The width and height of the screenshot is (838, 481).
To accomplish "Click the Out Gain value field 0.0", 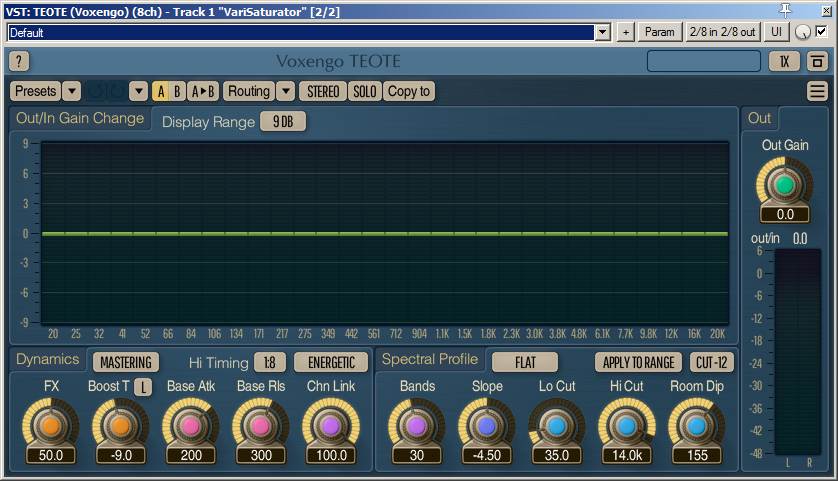I will tap(785, 214).
